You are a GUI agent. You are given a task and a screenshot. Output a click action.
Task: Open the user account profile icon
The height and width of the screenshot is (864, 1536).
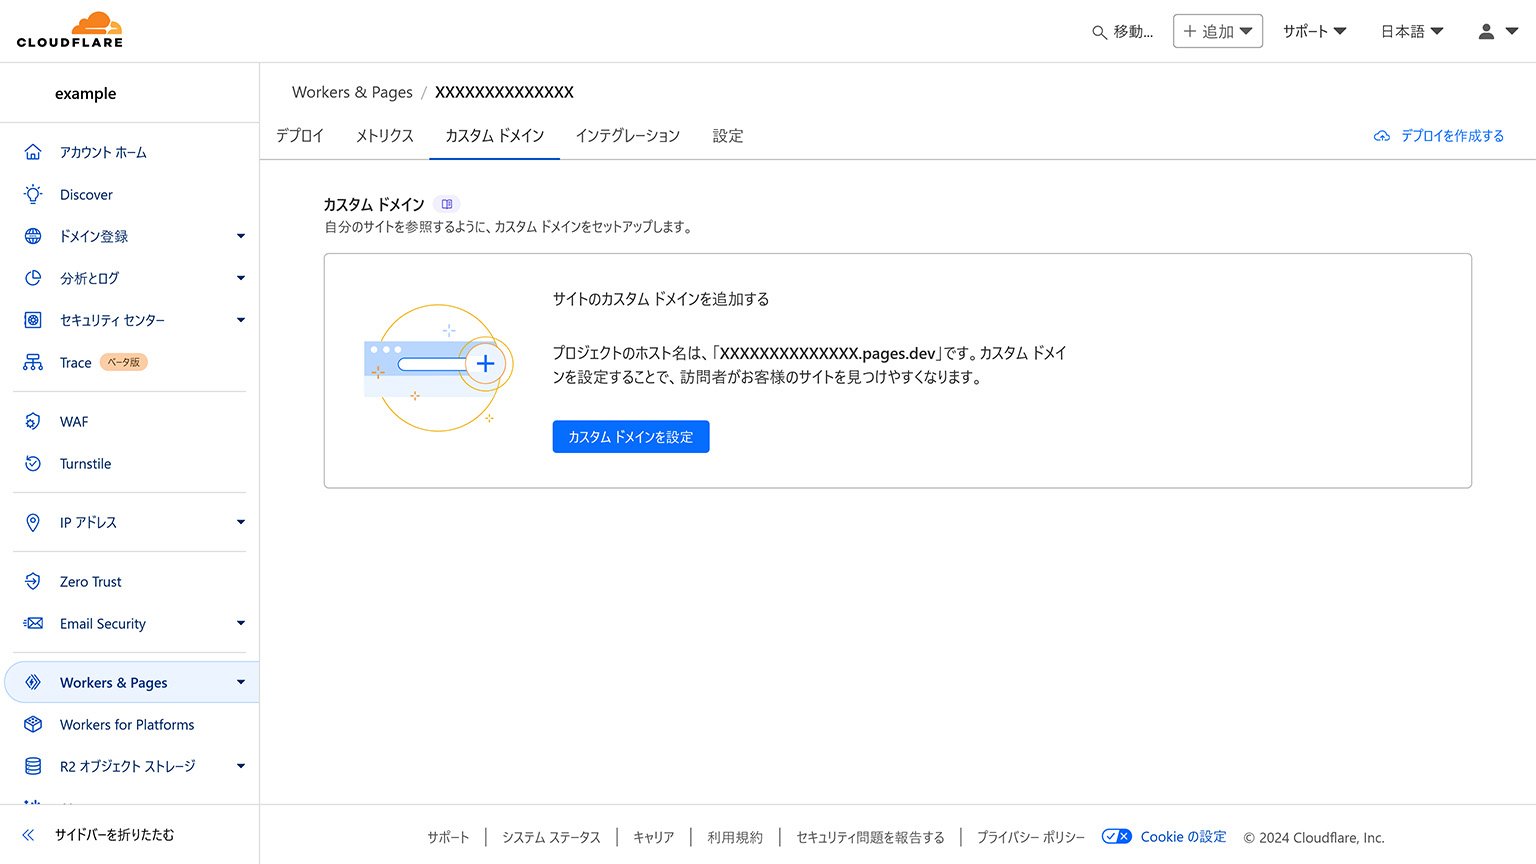tap(1486, 32)
